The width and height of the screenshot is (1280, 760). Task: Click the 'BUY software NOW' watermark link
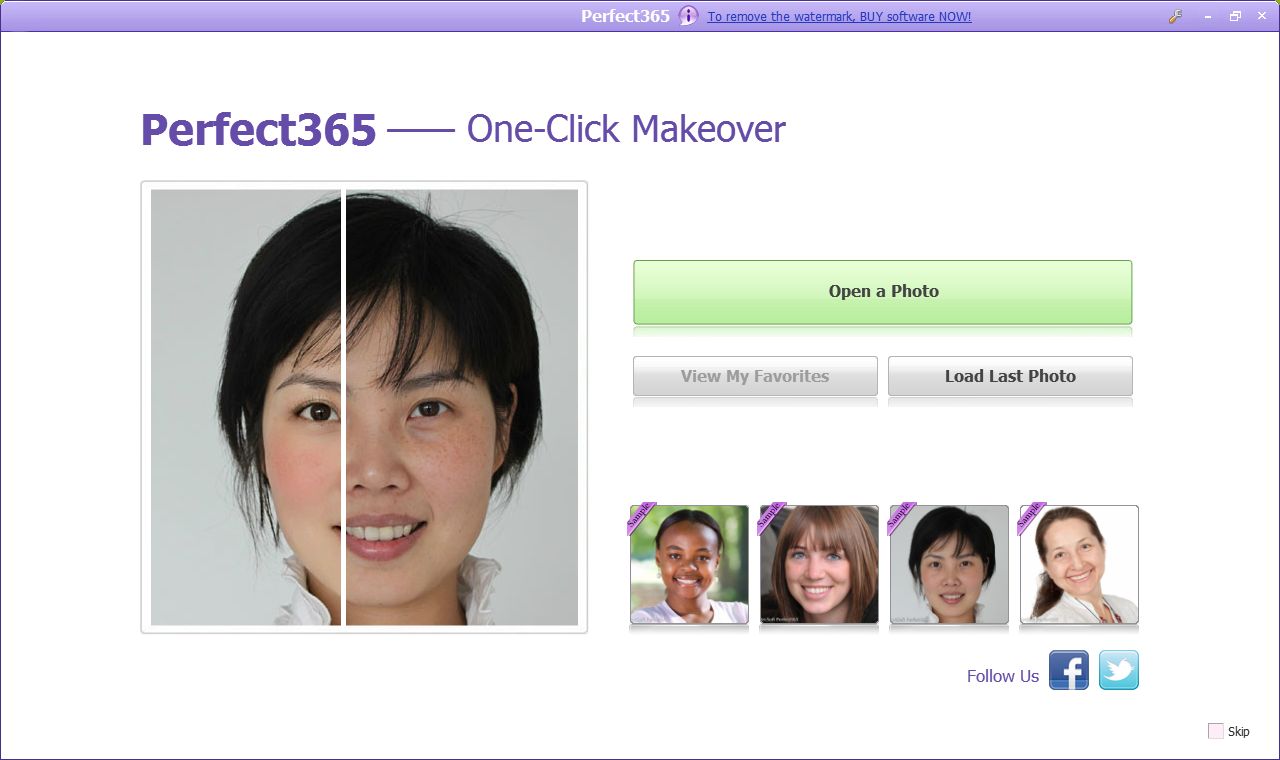(x=839, y=17)
